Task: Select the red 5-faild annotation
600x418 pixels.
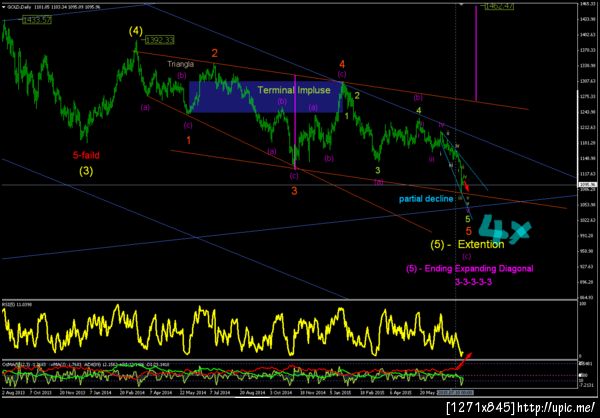Action: (86, 155)
